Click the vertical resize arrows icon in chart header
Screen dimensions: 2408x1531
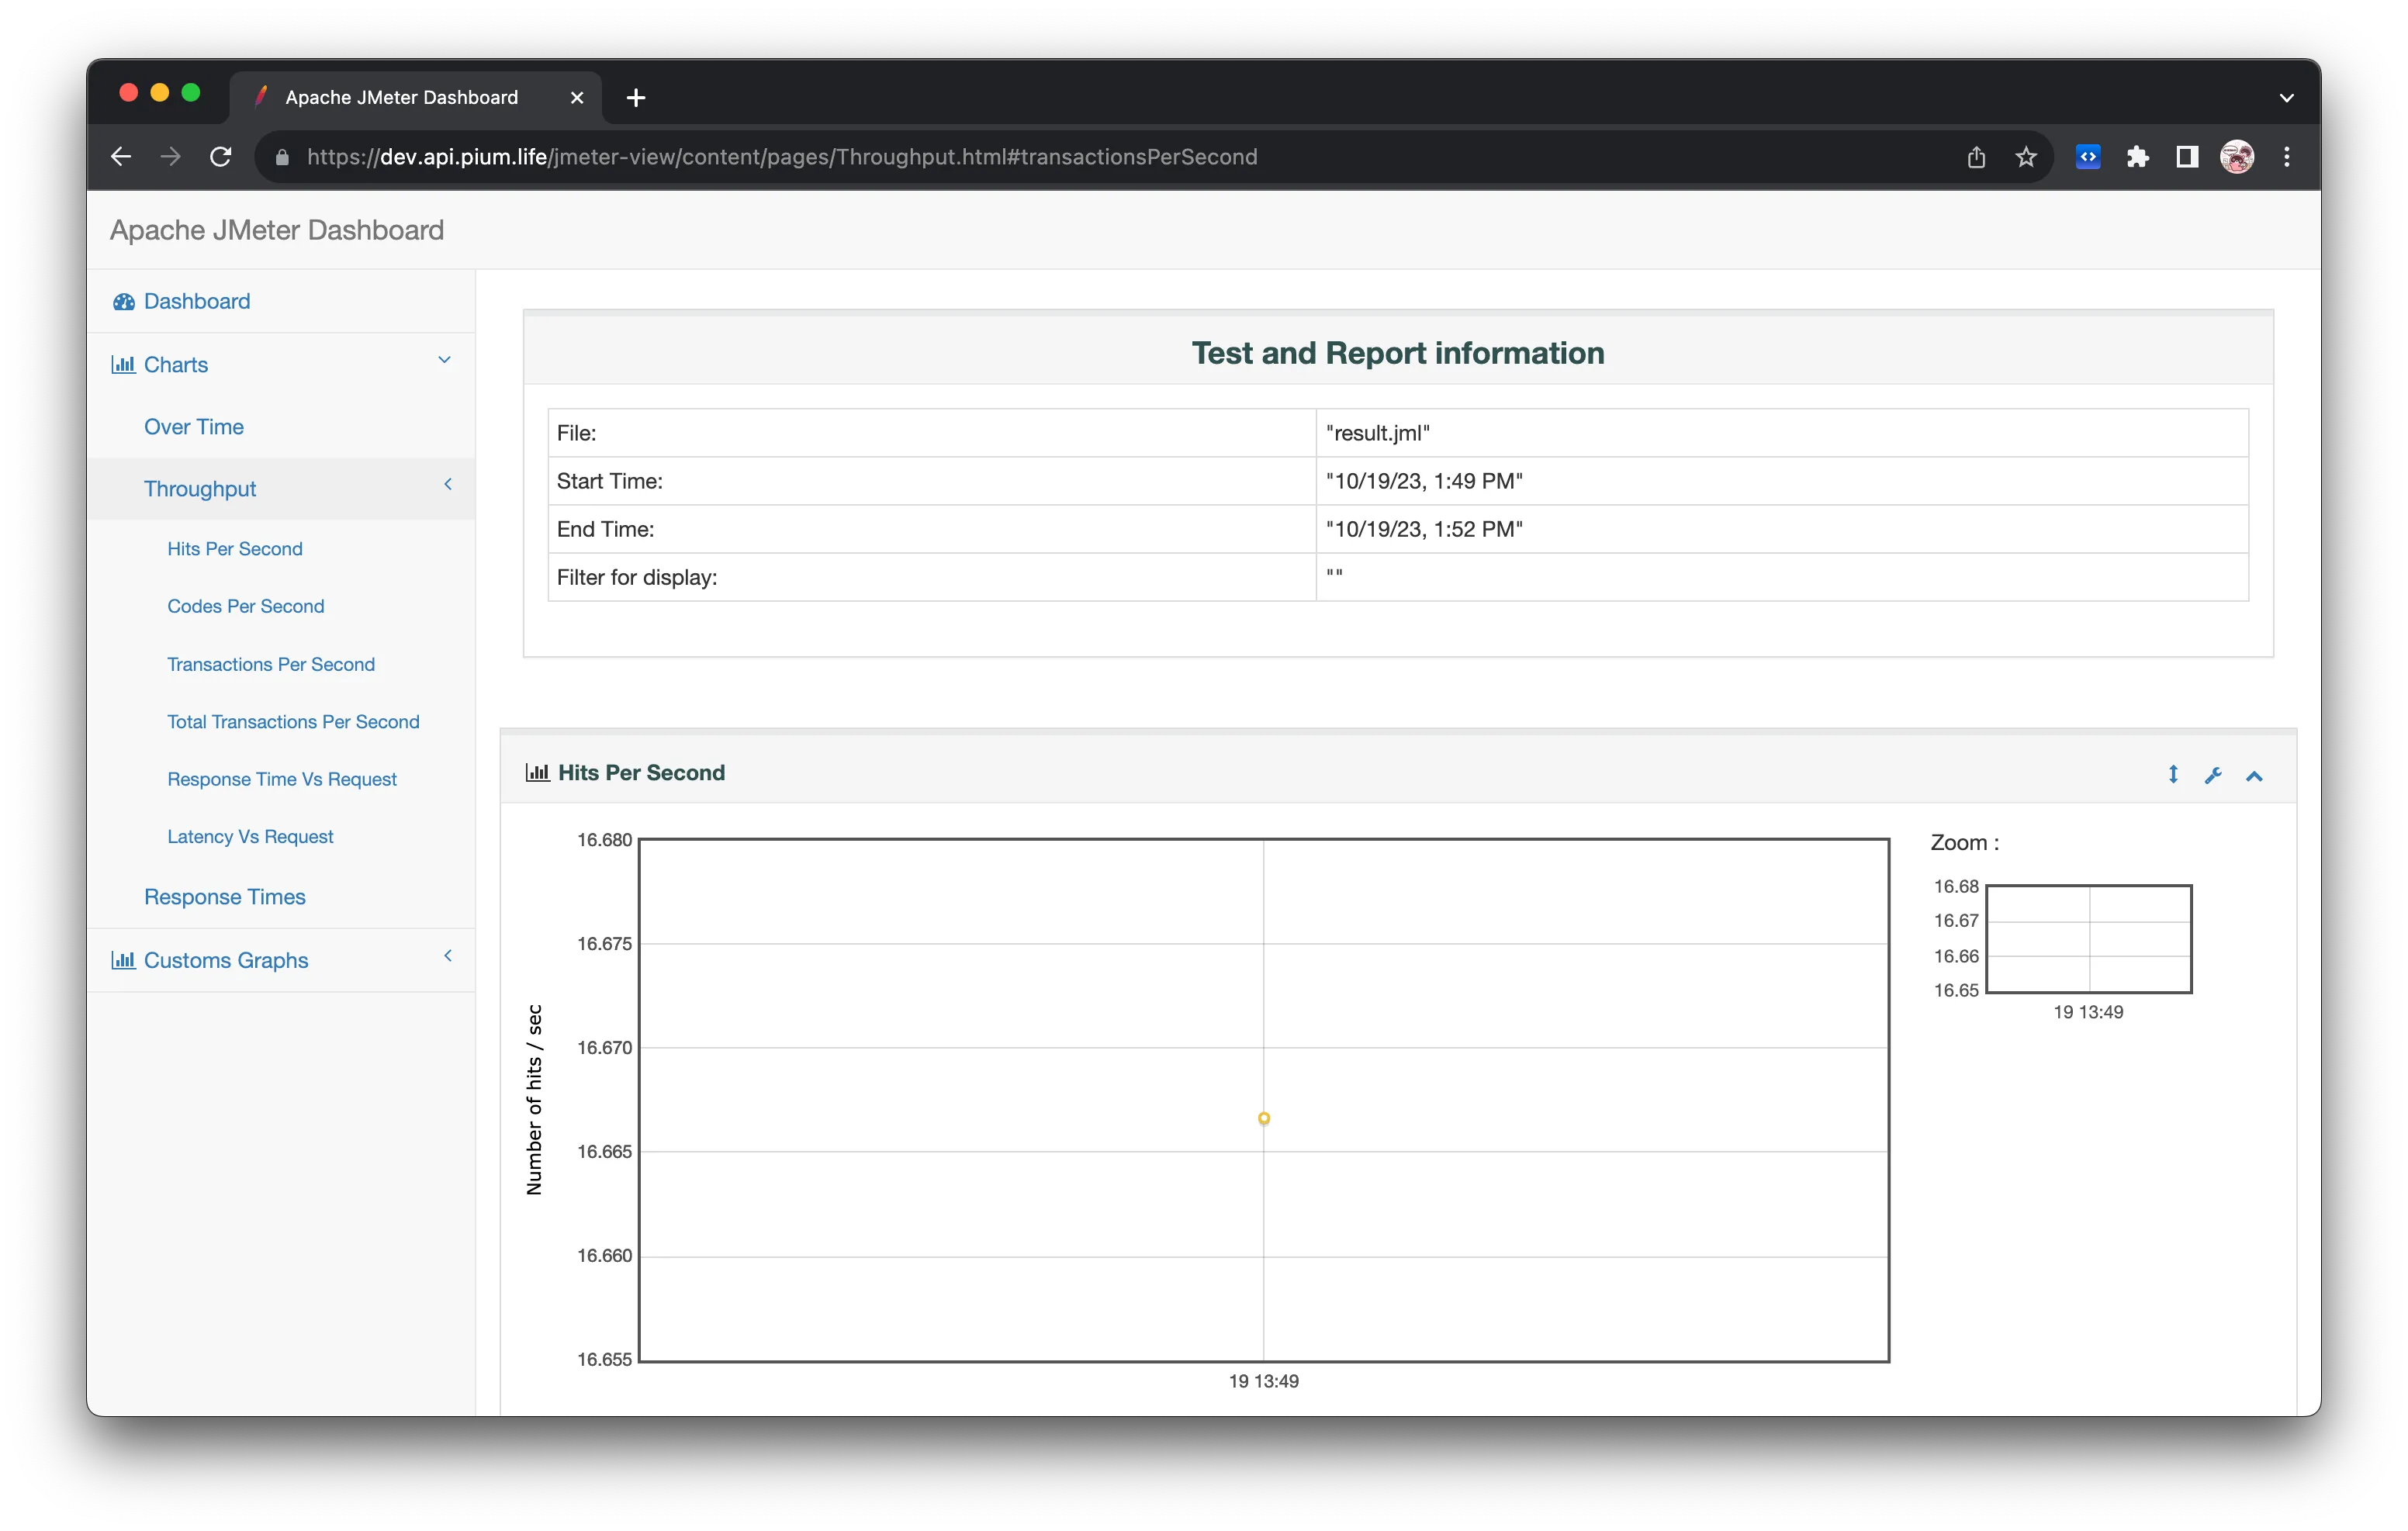coord(2173,774)
